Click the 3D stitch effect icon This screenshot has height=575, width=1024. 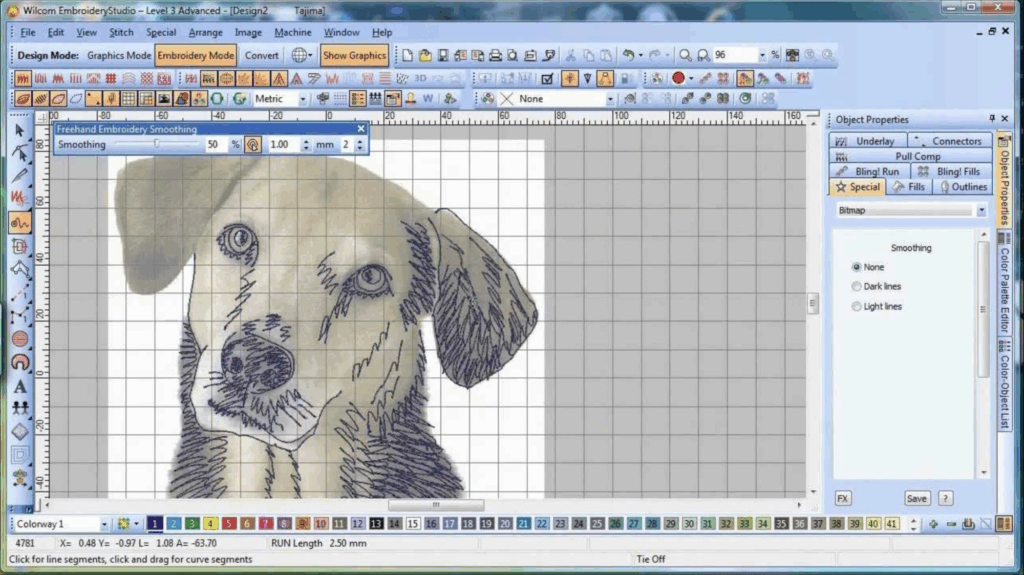click(x=420, y=78)
